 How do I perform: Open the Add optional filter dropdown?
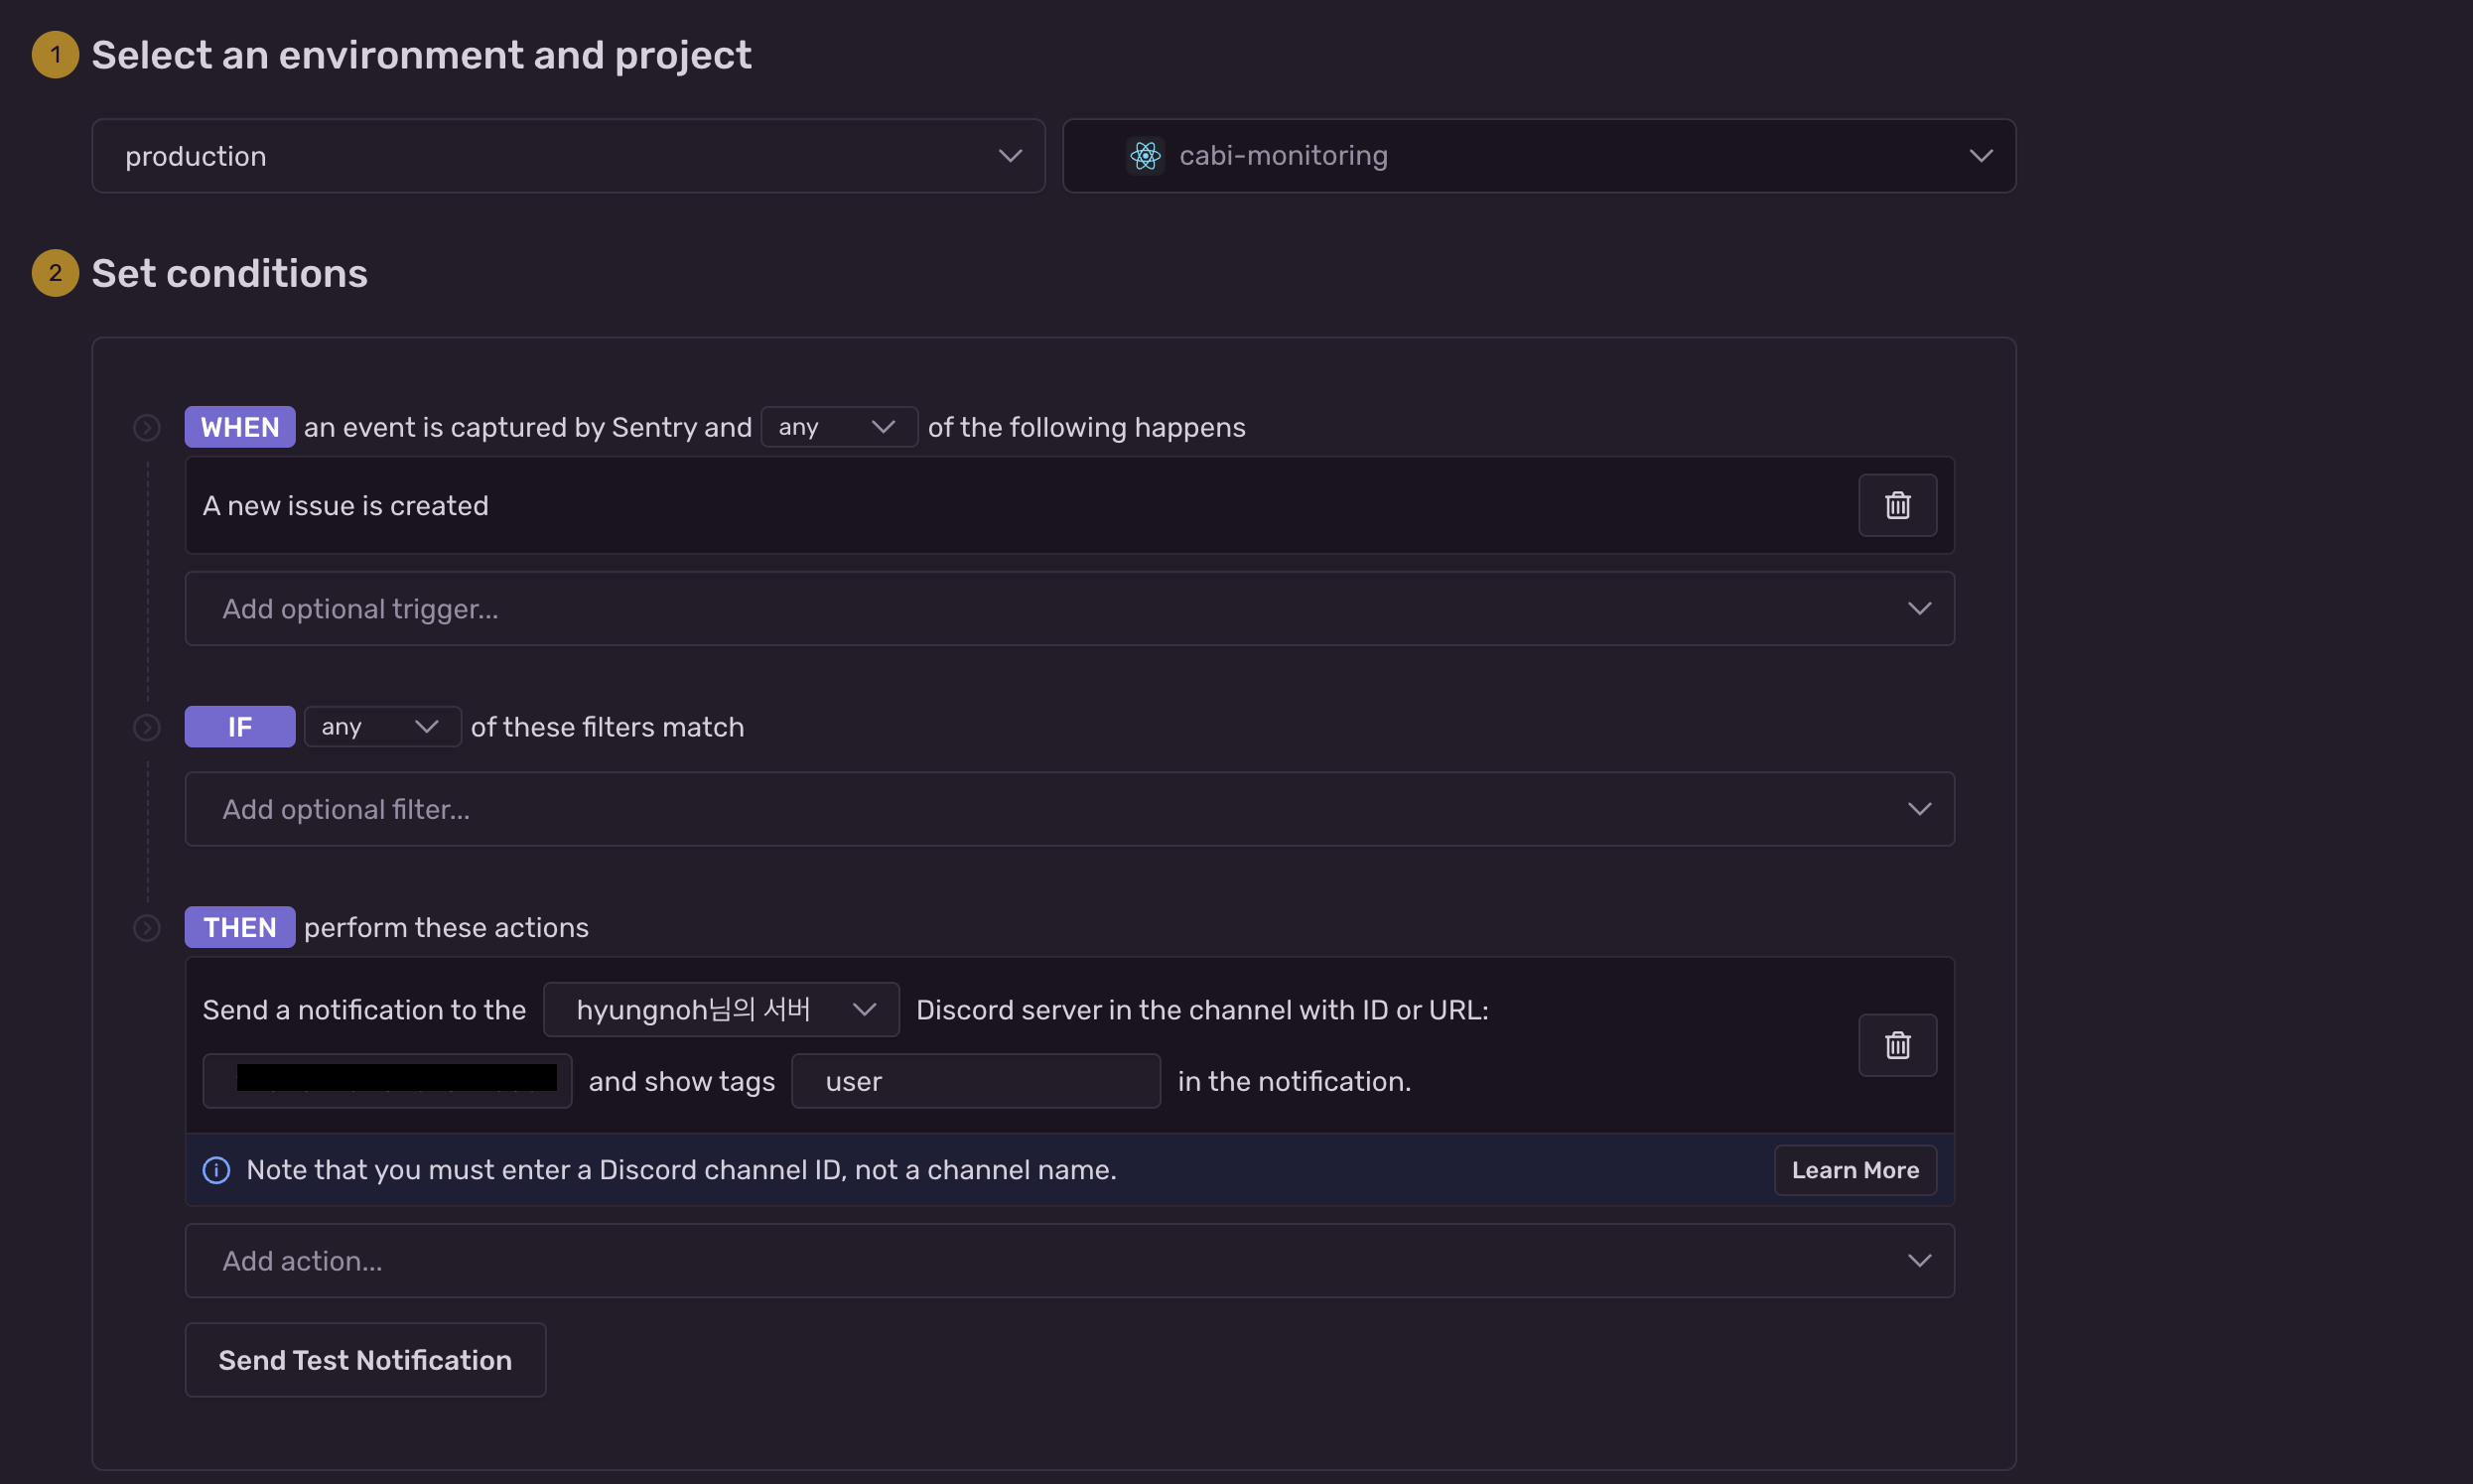[1068, 808]
